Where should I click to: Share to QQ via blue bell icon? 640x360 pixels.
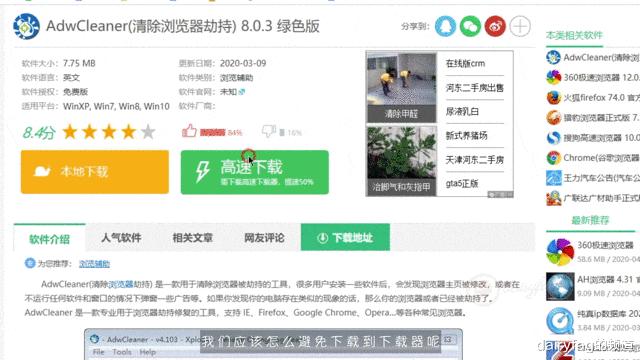[x=445, y=26]
